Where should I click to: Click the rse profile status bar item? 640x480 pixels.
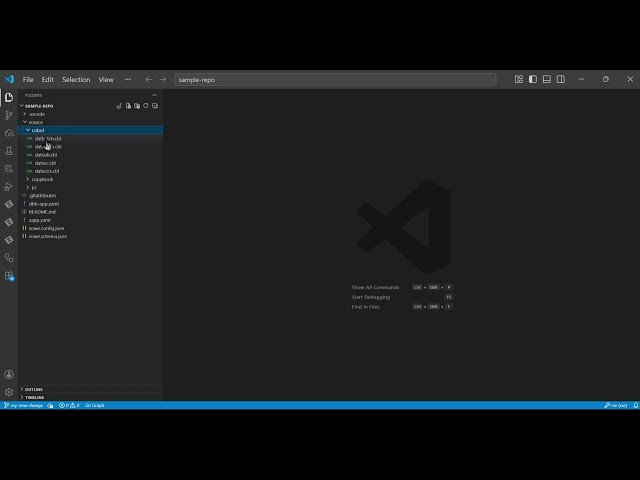pos(616,405)
